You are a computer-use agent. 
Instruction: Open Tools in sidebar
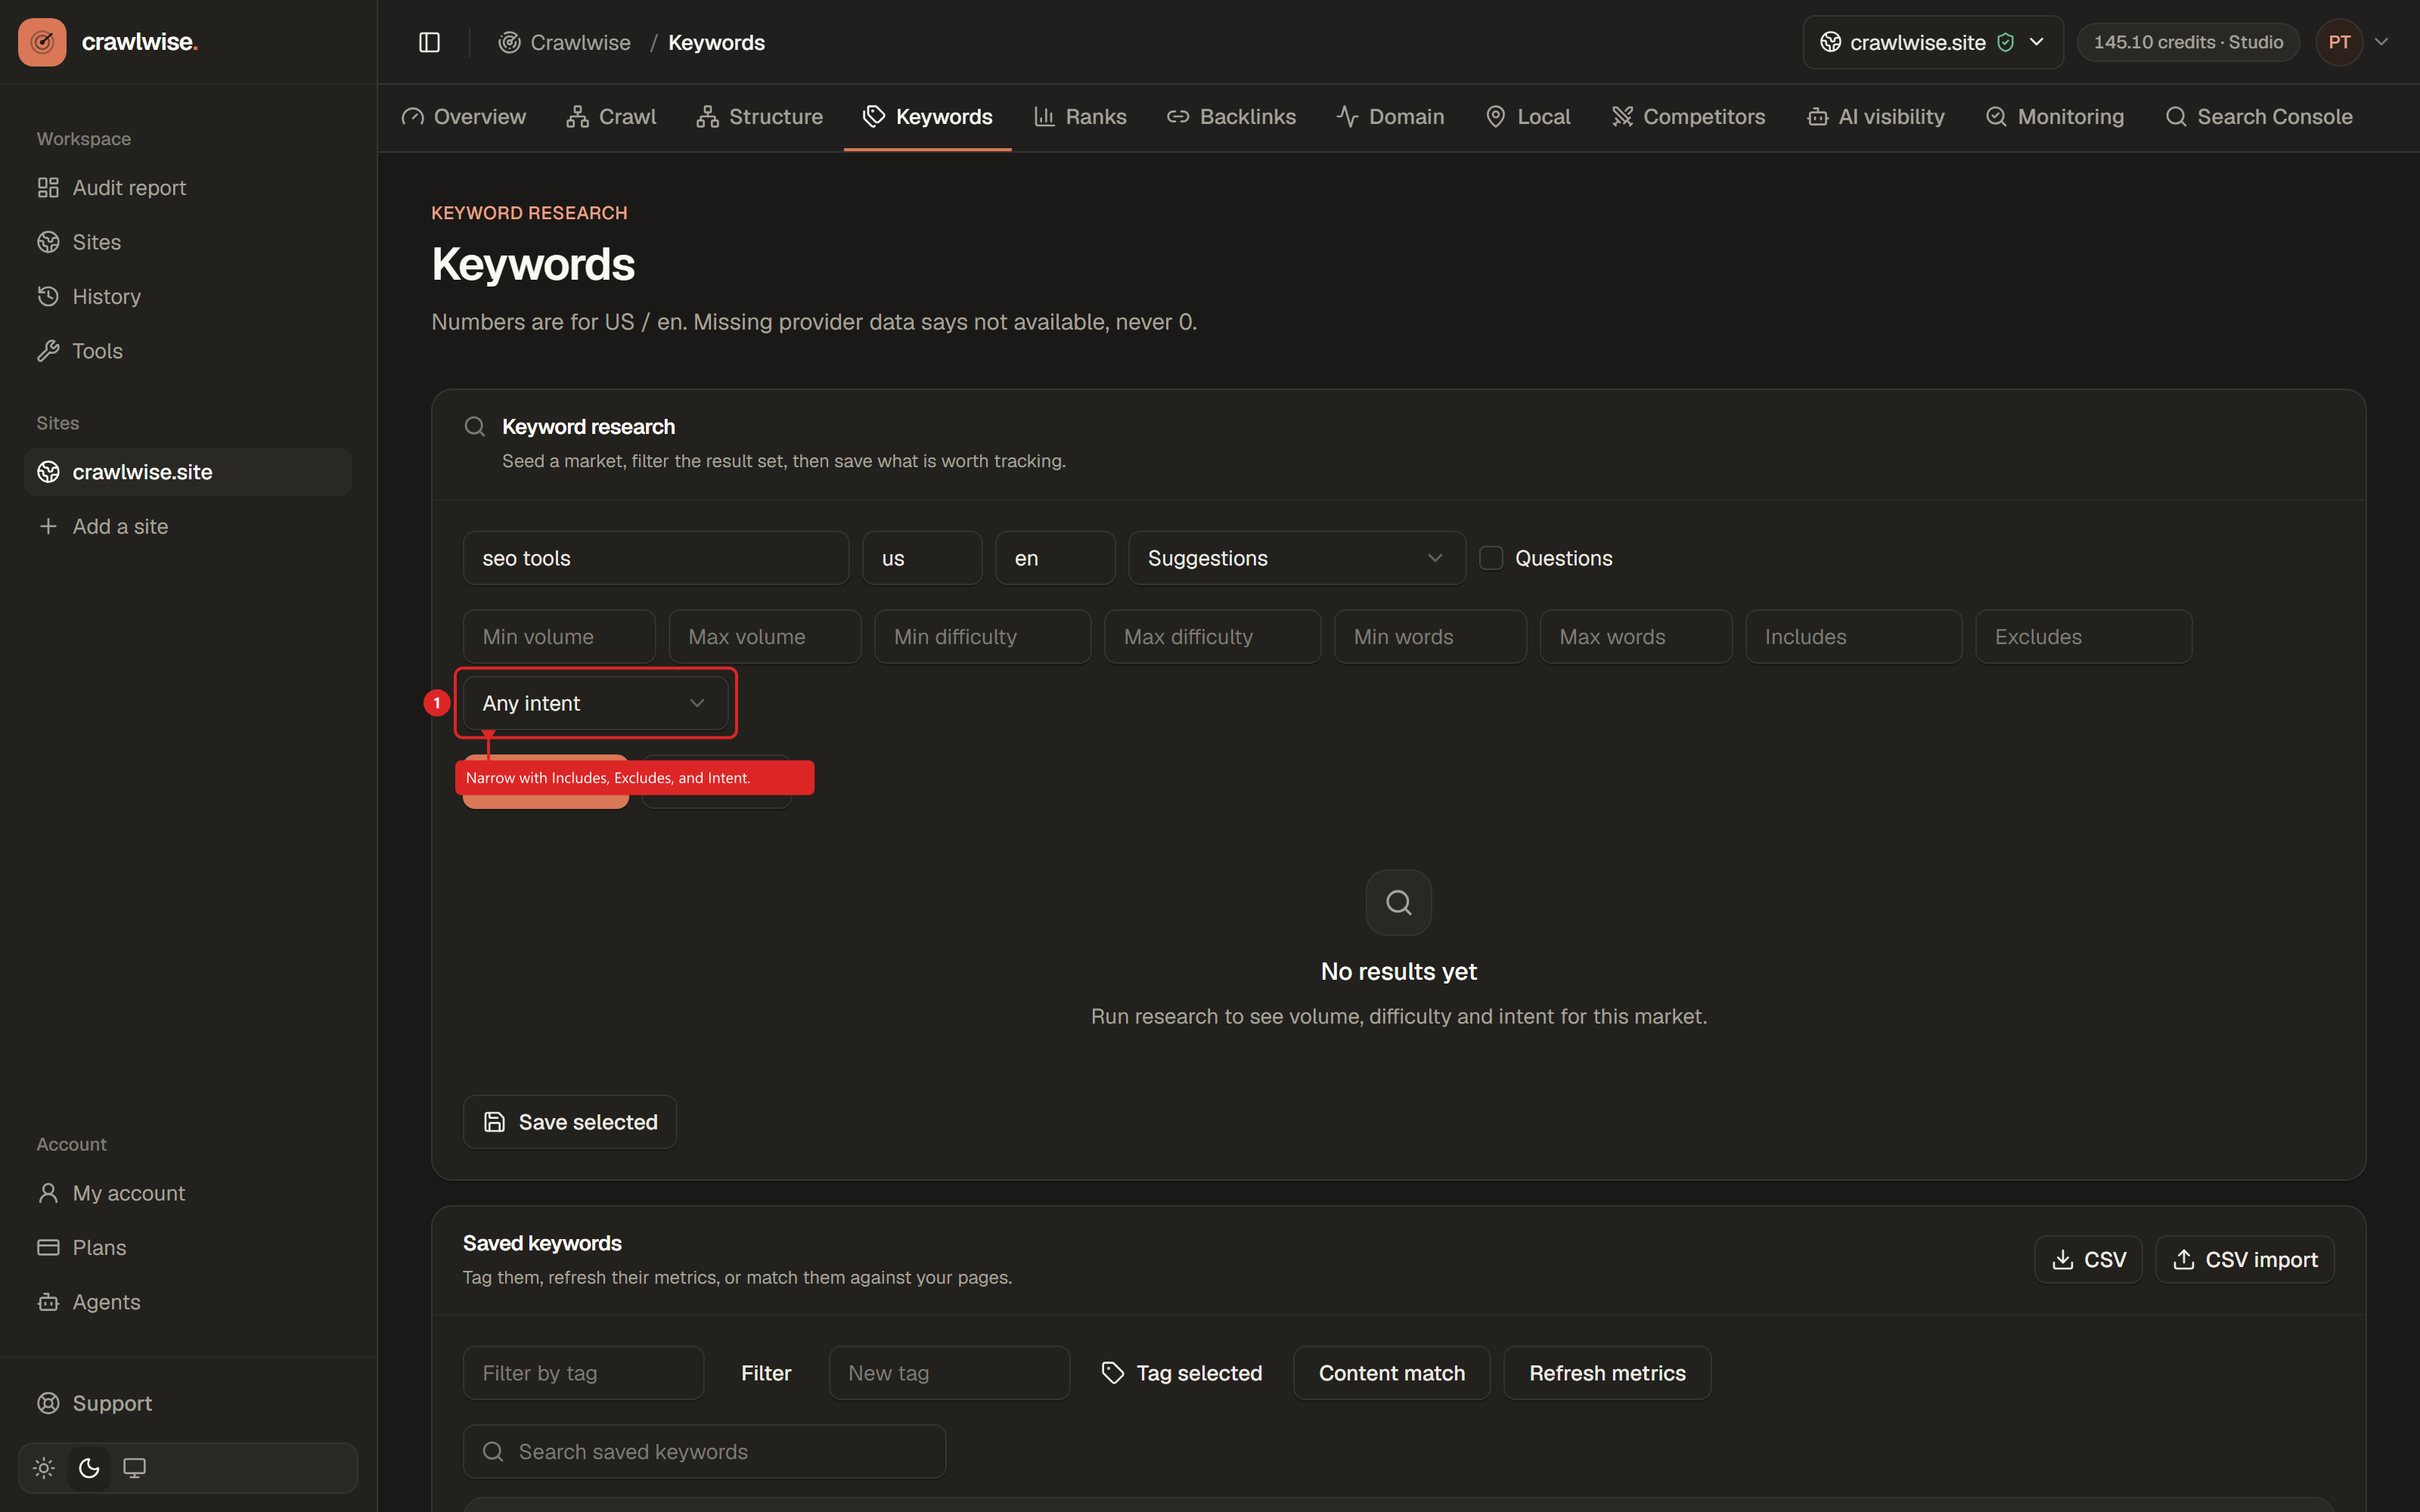[x=188, y=351]
